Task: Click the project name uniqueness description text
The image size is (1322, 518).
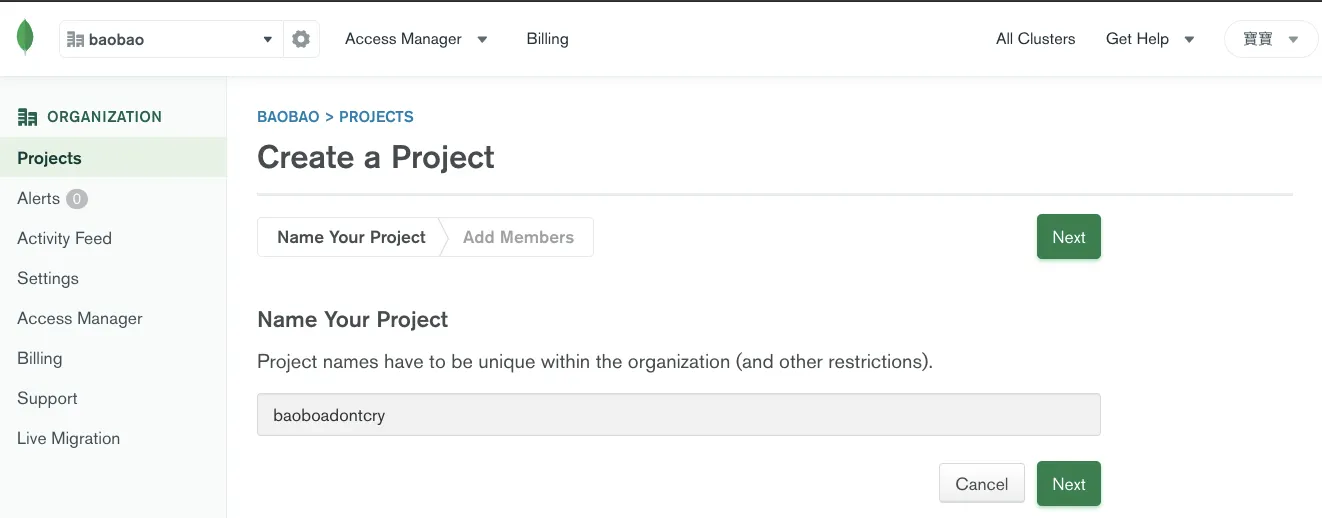Action: pyautogui.click(x=595, y=362)
